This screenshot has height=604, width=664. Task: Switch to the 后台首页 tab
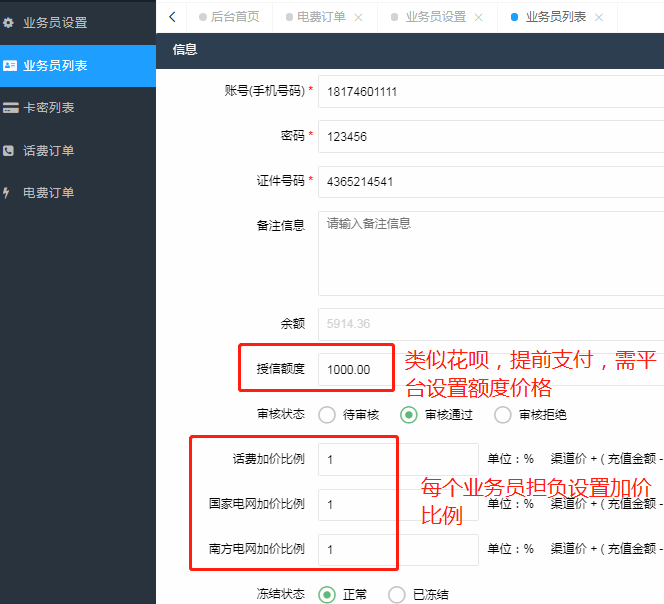pyautogui.click(x=229, y=17)
